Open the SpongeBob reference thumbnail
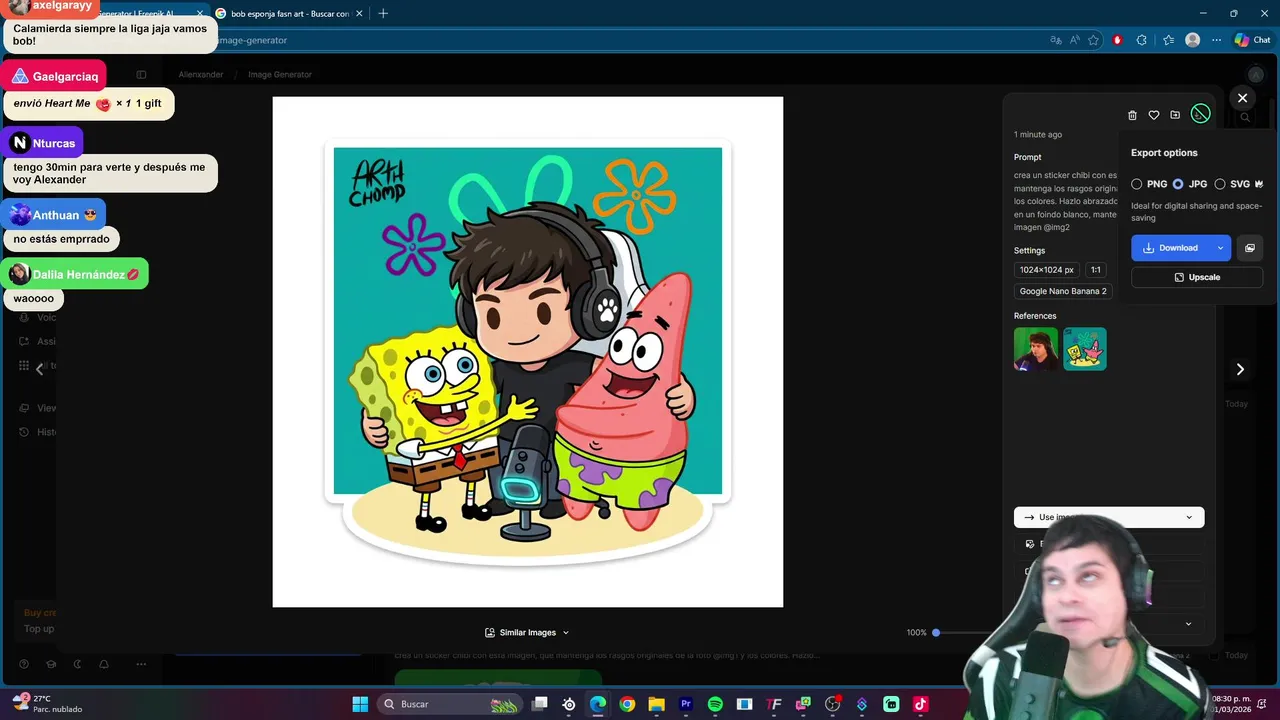The height and width of the screenshot is (720, 1280). click(x=1085, y=349)
